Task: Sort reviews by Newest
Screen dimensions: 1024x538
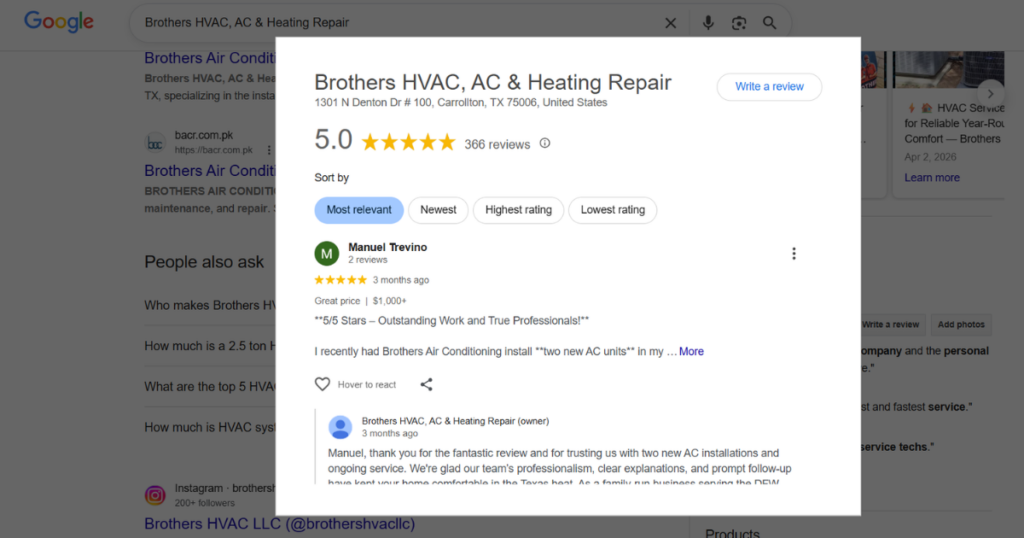Action: pos(438,210)
